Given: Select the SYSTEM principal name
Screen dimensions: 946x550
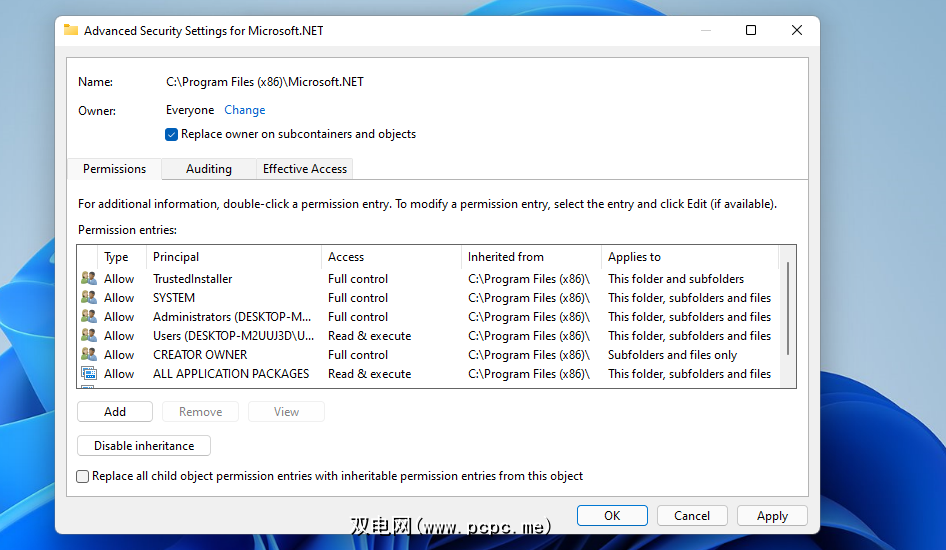Looking at the screenshot, I should (x=174, y=298).
